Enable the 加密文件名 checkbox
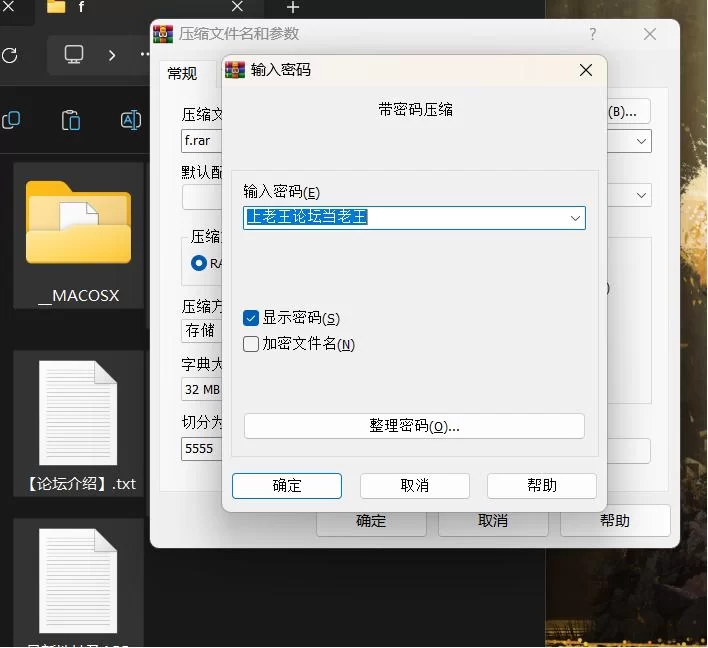708x648 pixels. [251, 344]
